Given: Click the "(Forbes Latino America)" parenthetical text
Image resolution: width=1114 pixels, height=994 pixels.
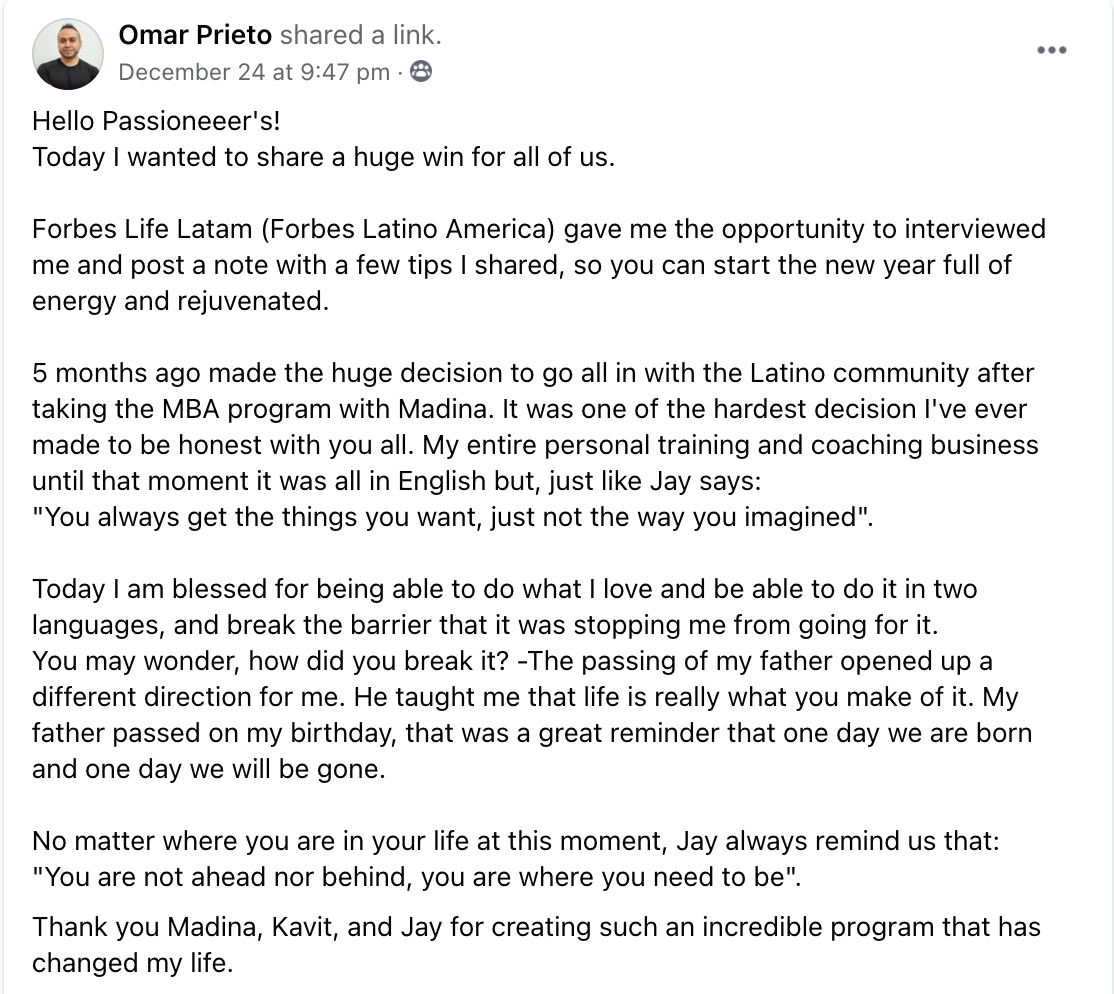Looking at the screenshot, I should click(x=397, y=229).
